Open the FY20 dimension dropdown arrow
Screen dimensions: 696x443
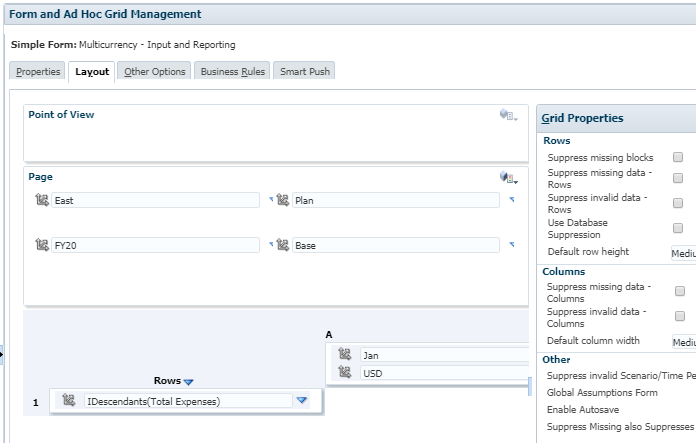coord(271,244)
